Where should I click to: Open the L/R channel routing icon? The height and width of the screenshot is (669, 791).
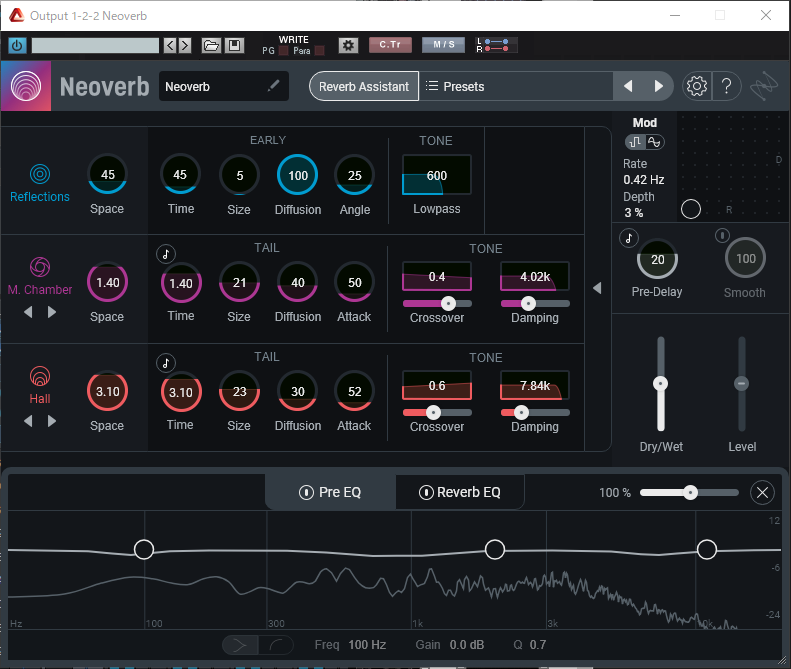[x=496, y=45]
